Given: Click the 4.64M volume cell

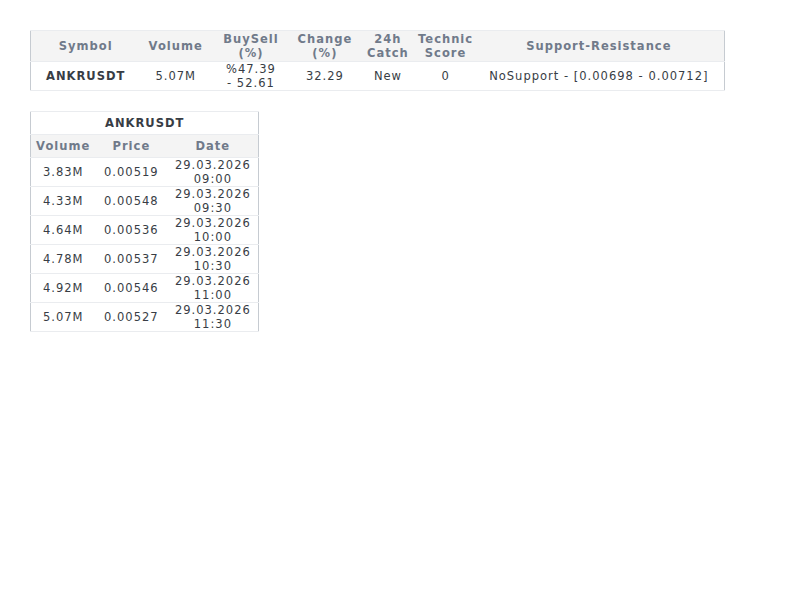Looking at the screenshot, I should click(63, 230).
